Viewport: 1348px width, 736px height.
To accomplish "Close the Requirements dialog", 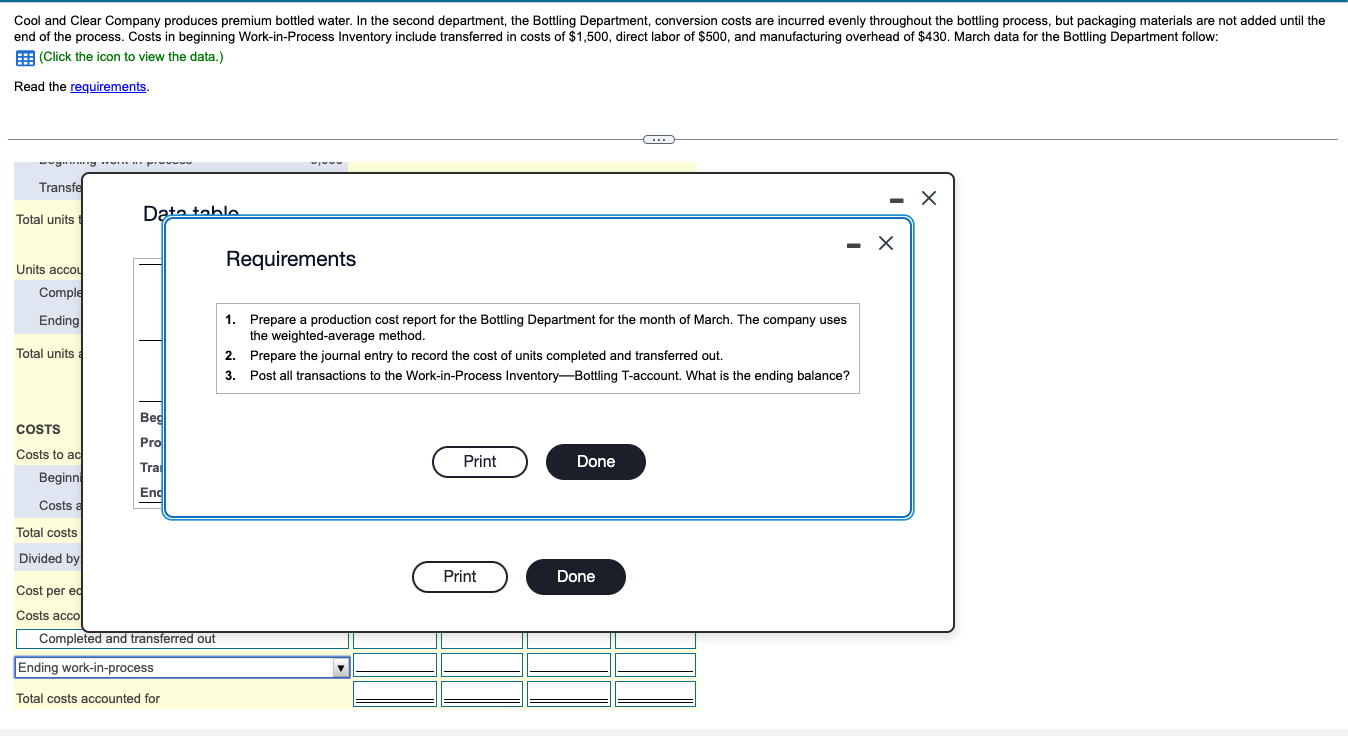I will 885,243.
